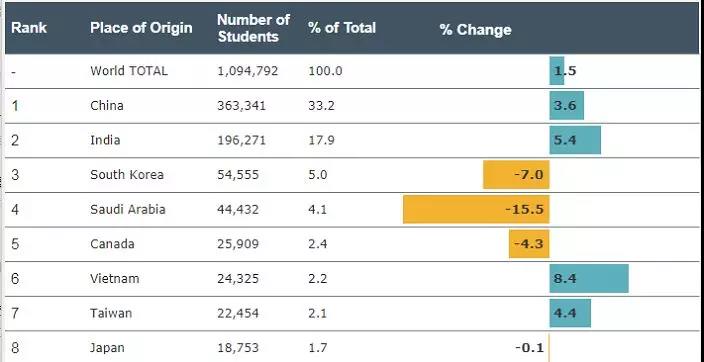Select the Japan row label
This screenshot has height=362, width=704.
(107, 348)
